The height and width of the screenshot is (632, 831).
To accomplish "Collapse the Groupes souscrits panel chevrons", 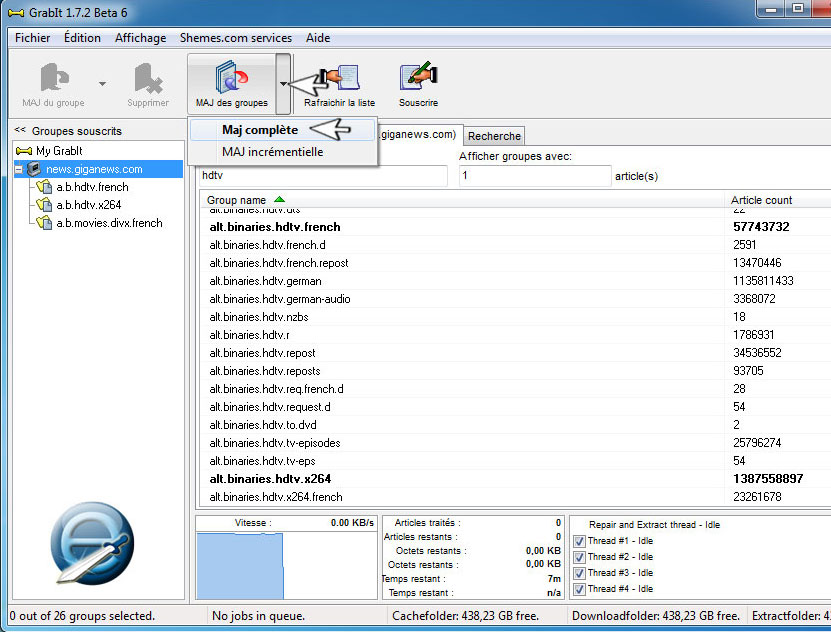I will click(x=20, y=129).
